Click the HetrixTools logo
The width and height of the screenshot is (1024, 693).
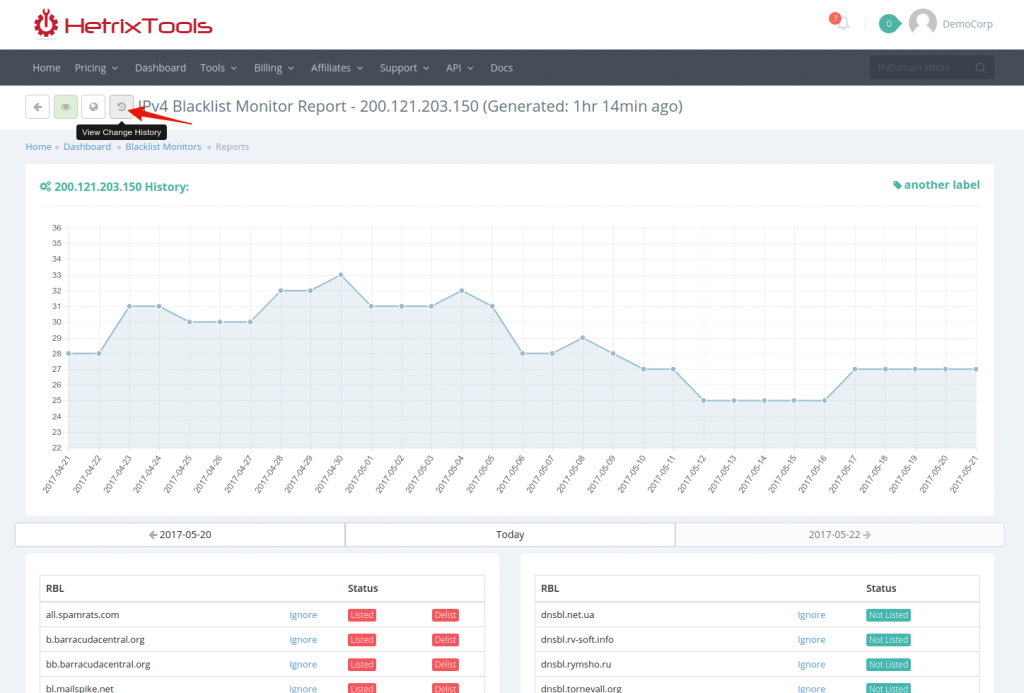(123, 24)
